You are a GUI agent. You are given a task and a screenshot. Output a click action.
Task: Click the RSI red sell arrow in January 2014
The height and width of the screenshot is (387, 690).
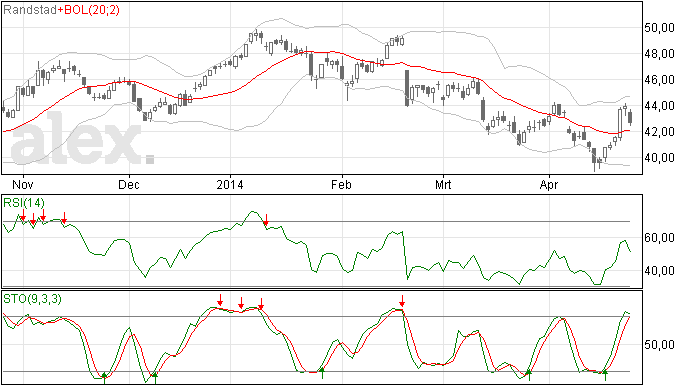pos(266,220)
